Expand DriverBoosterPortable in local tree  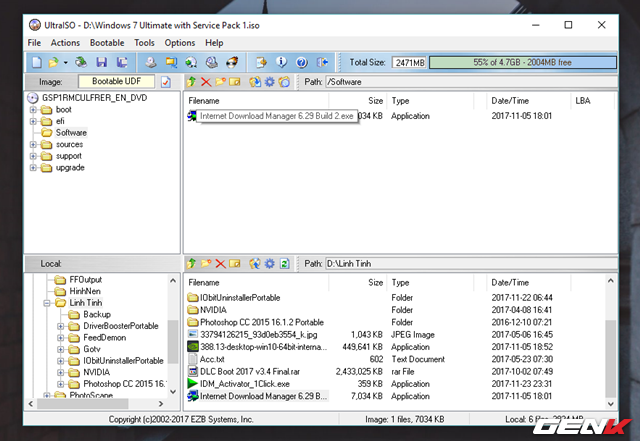click(60, 326)
